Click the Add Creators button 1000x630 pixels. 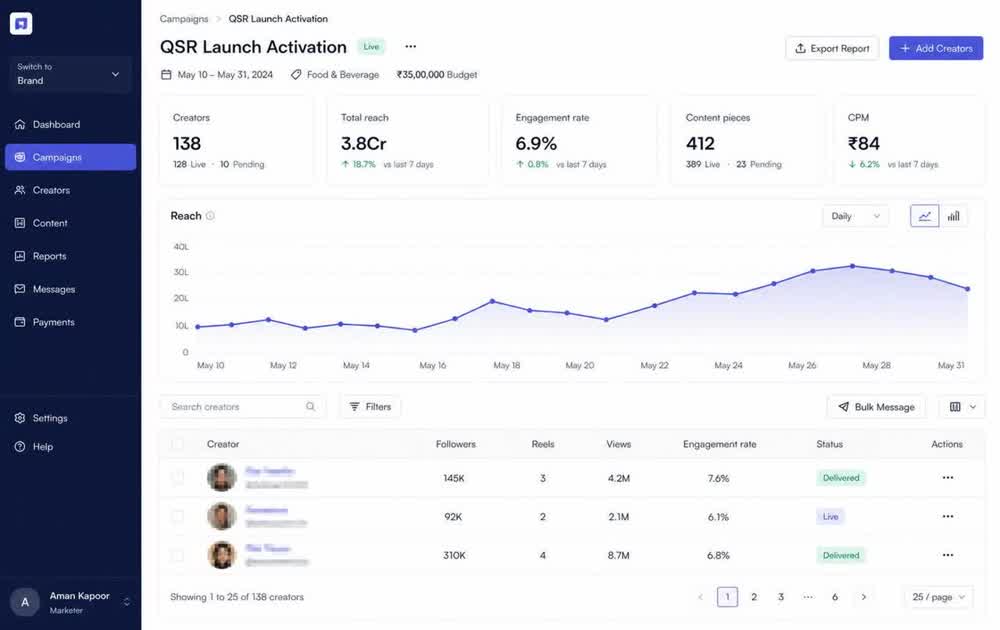click(936, 48)
